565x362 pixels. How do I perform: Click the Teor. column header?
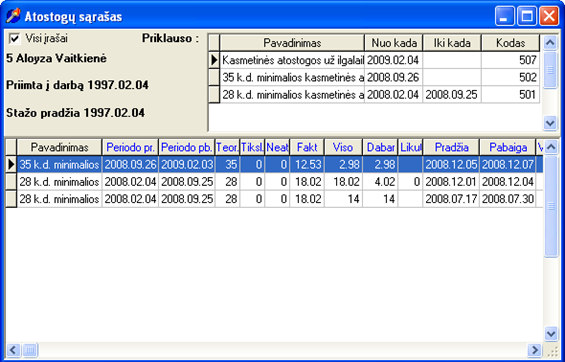point(227,147)
